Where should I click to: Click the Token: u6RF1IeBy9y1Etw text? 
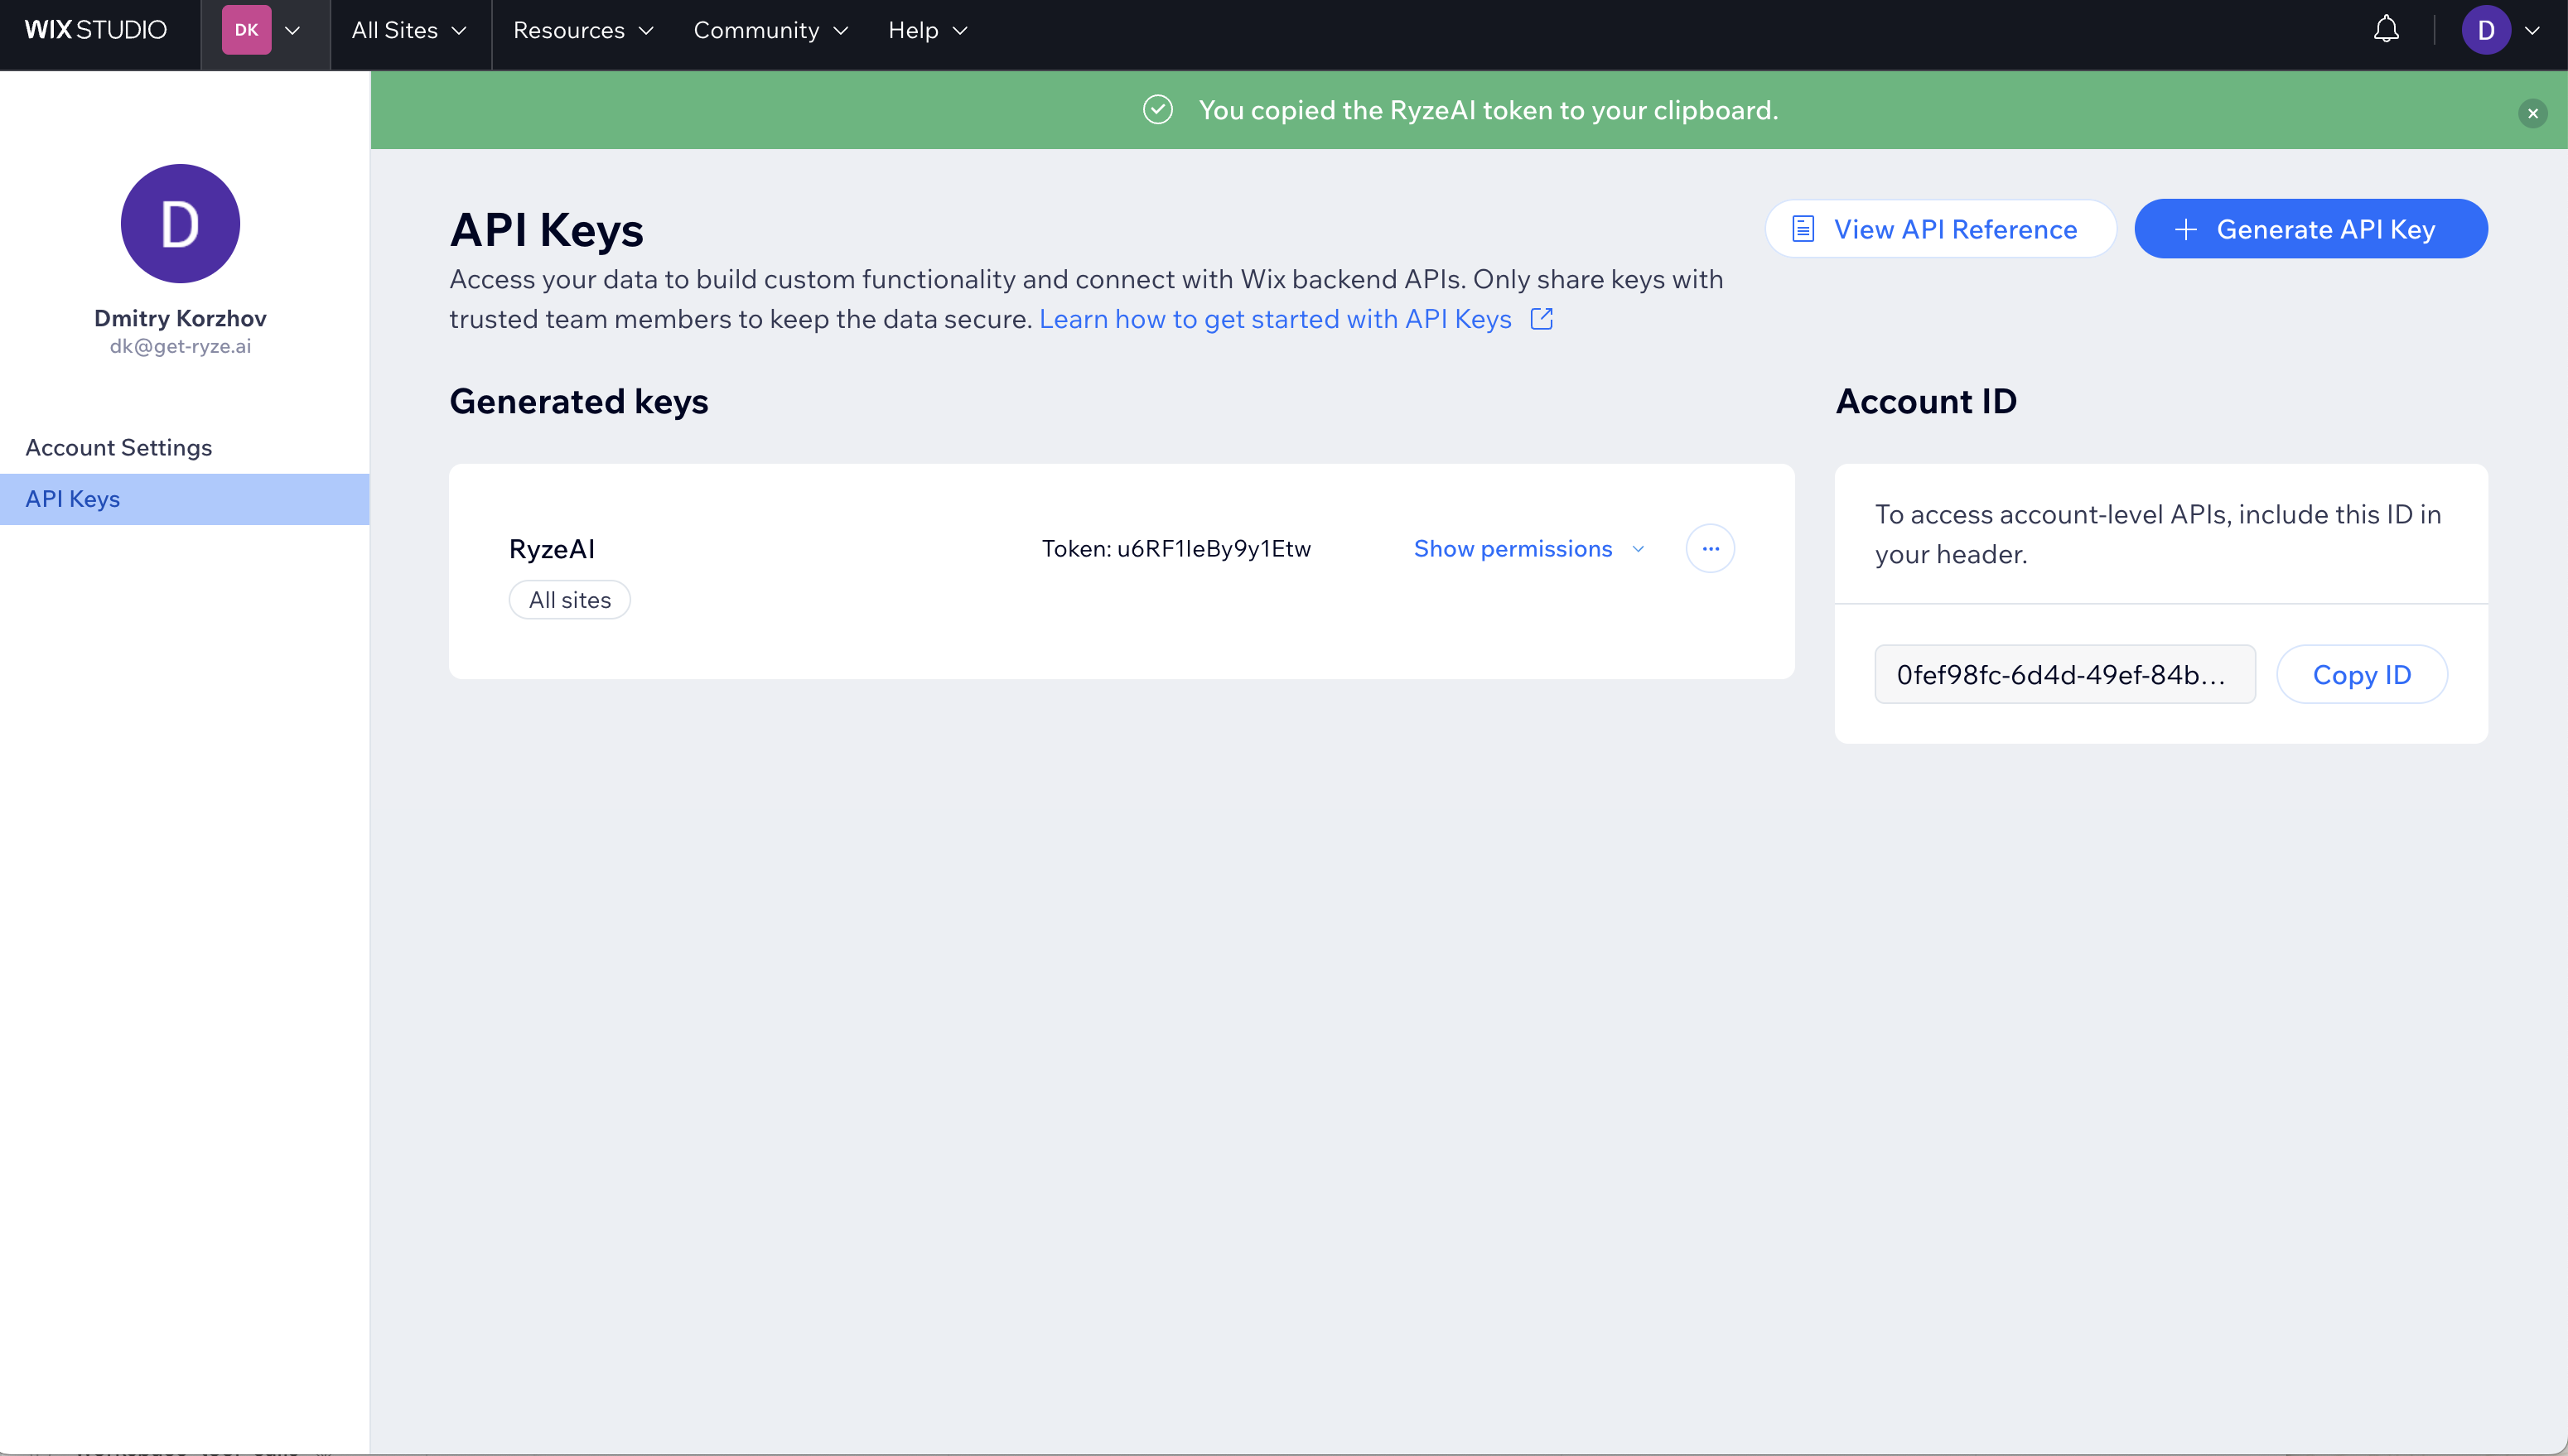(1176, 548)
